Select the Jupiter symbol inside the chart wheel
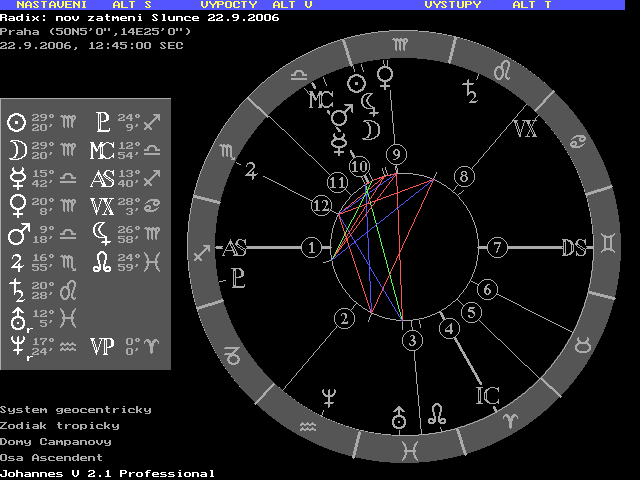The image size is (640, 480). (251, 173)
